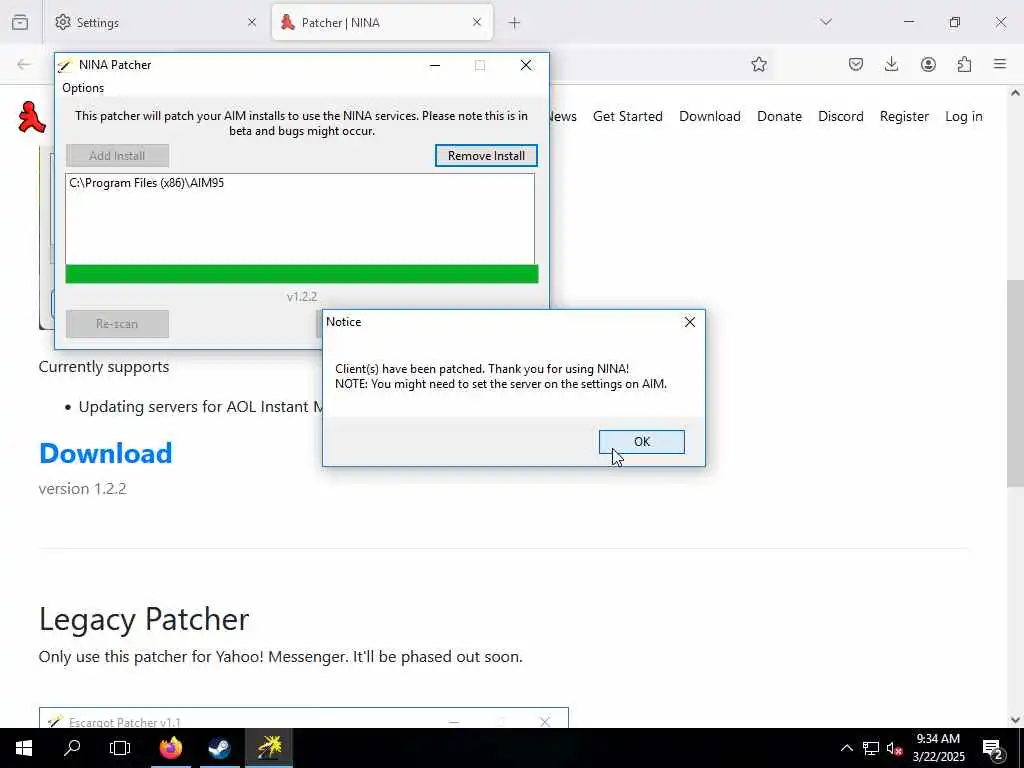Click the 'version 1.2.2' text

point(82,488)
